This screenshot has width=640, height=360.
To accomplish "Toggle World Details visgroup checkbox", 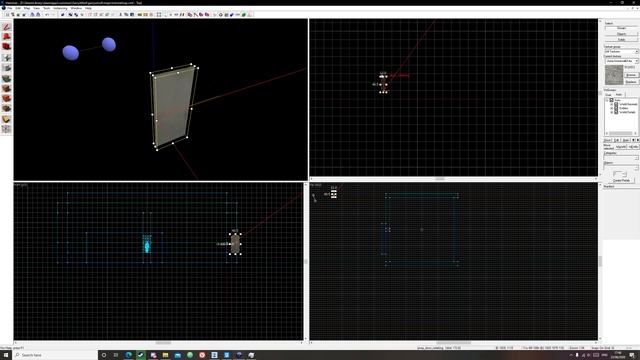I will [x=616, y=112].
